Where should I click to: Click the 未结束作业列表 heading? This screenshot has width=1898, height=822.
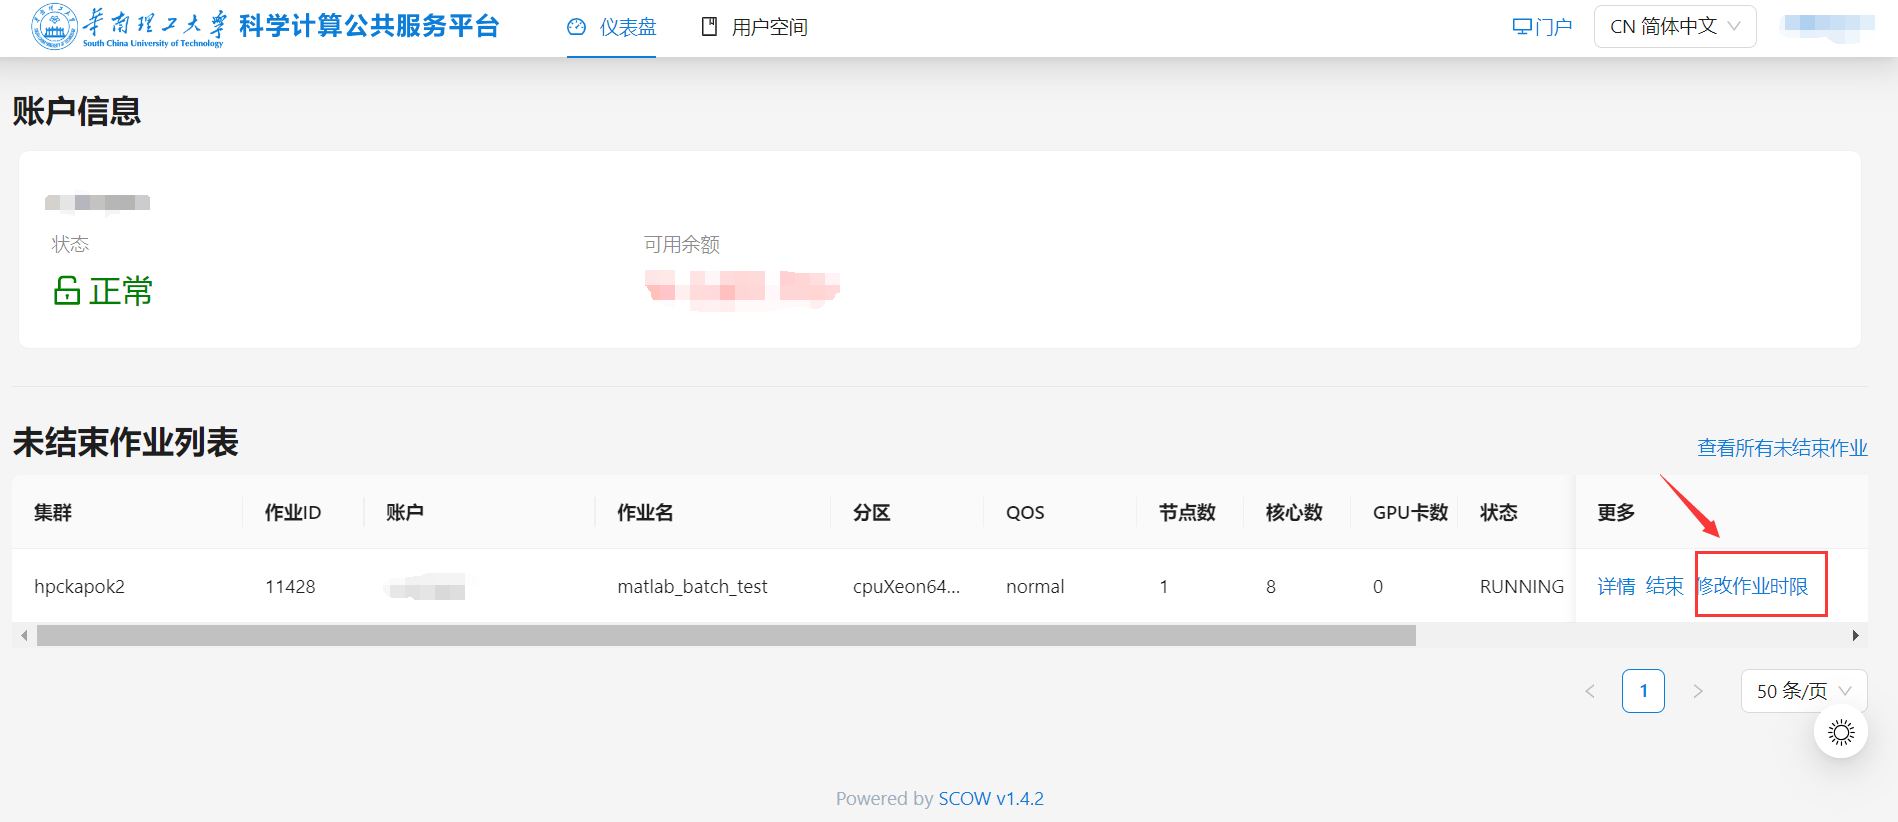coord(126,442)
